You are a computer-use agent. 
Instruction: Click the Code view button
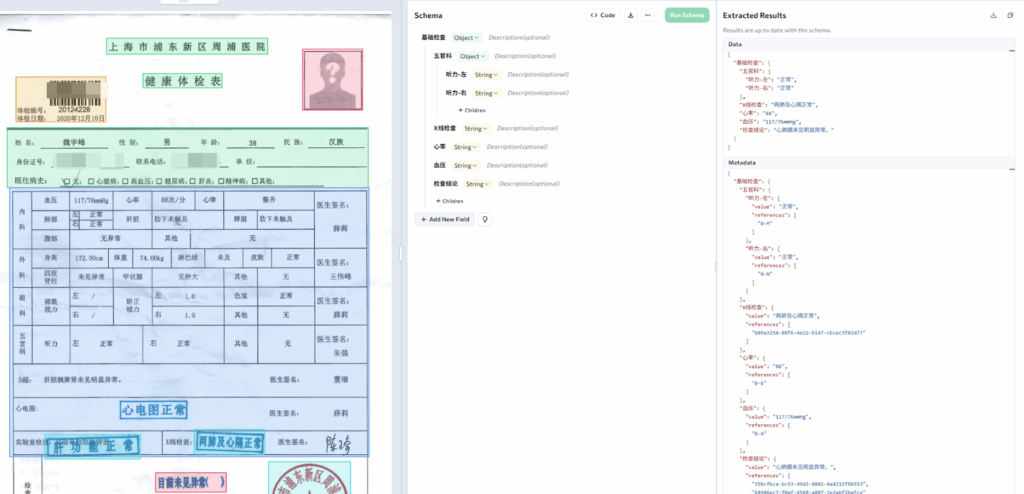603,16
